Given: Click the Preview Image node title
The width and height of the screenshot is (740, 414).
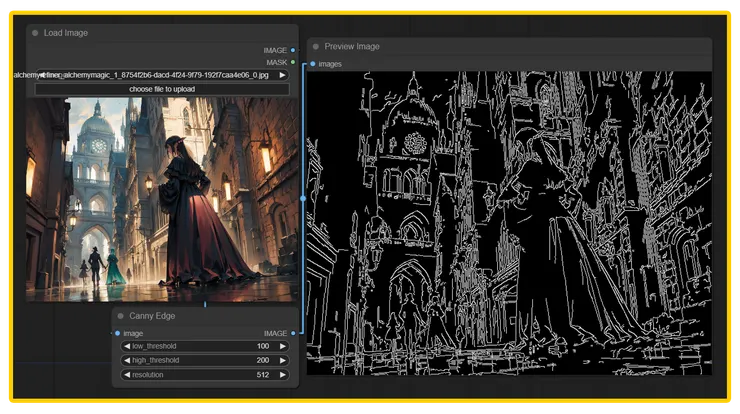Looking at the screenshot, I should pyautogui.click(x=352, y=47).
